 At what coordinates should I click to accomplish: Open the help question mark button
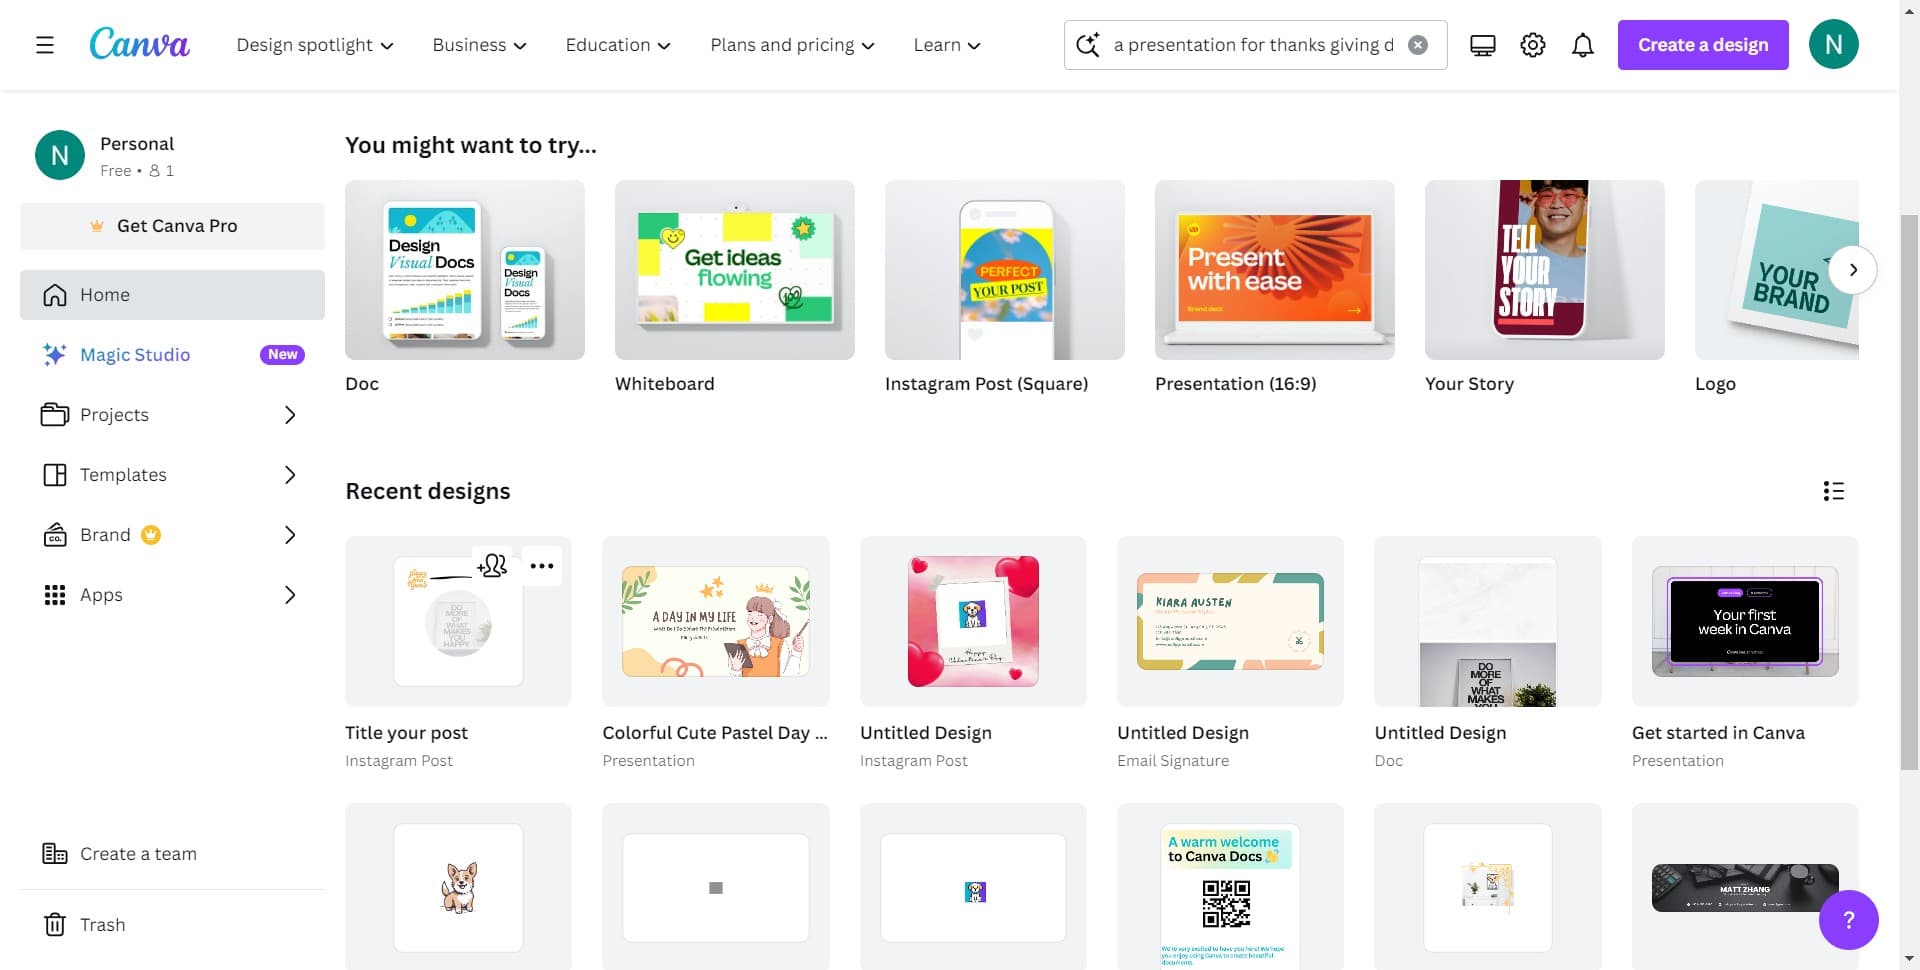click(x=1848, y=919)
